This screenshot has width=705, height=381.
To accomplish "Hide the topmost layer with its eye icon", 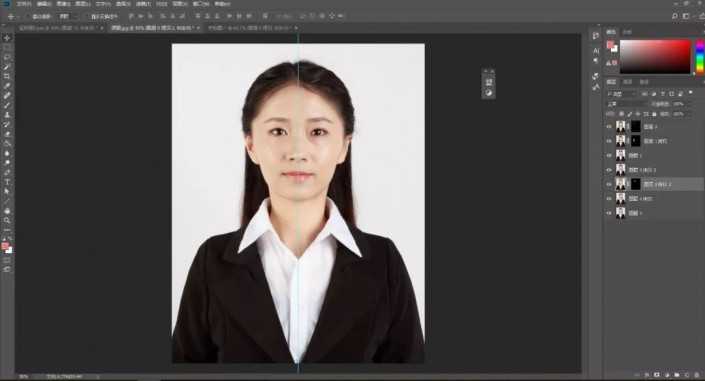I will coord(609,127).
